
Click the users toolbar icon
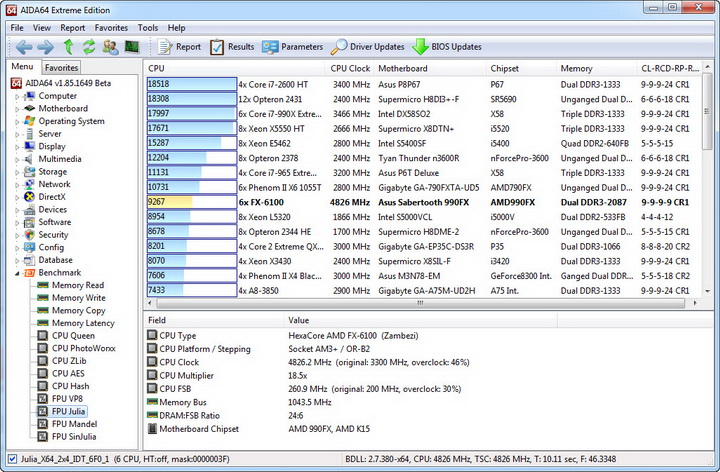pyautogui.click(x=110, y=47)
